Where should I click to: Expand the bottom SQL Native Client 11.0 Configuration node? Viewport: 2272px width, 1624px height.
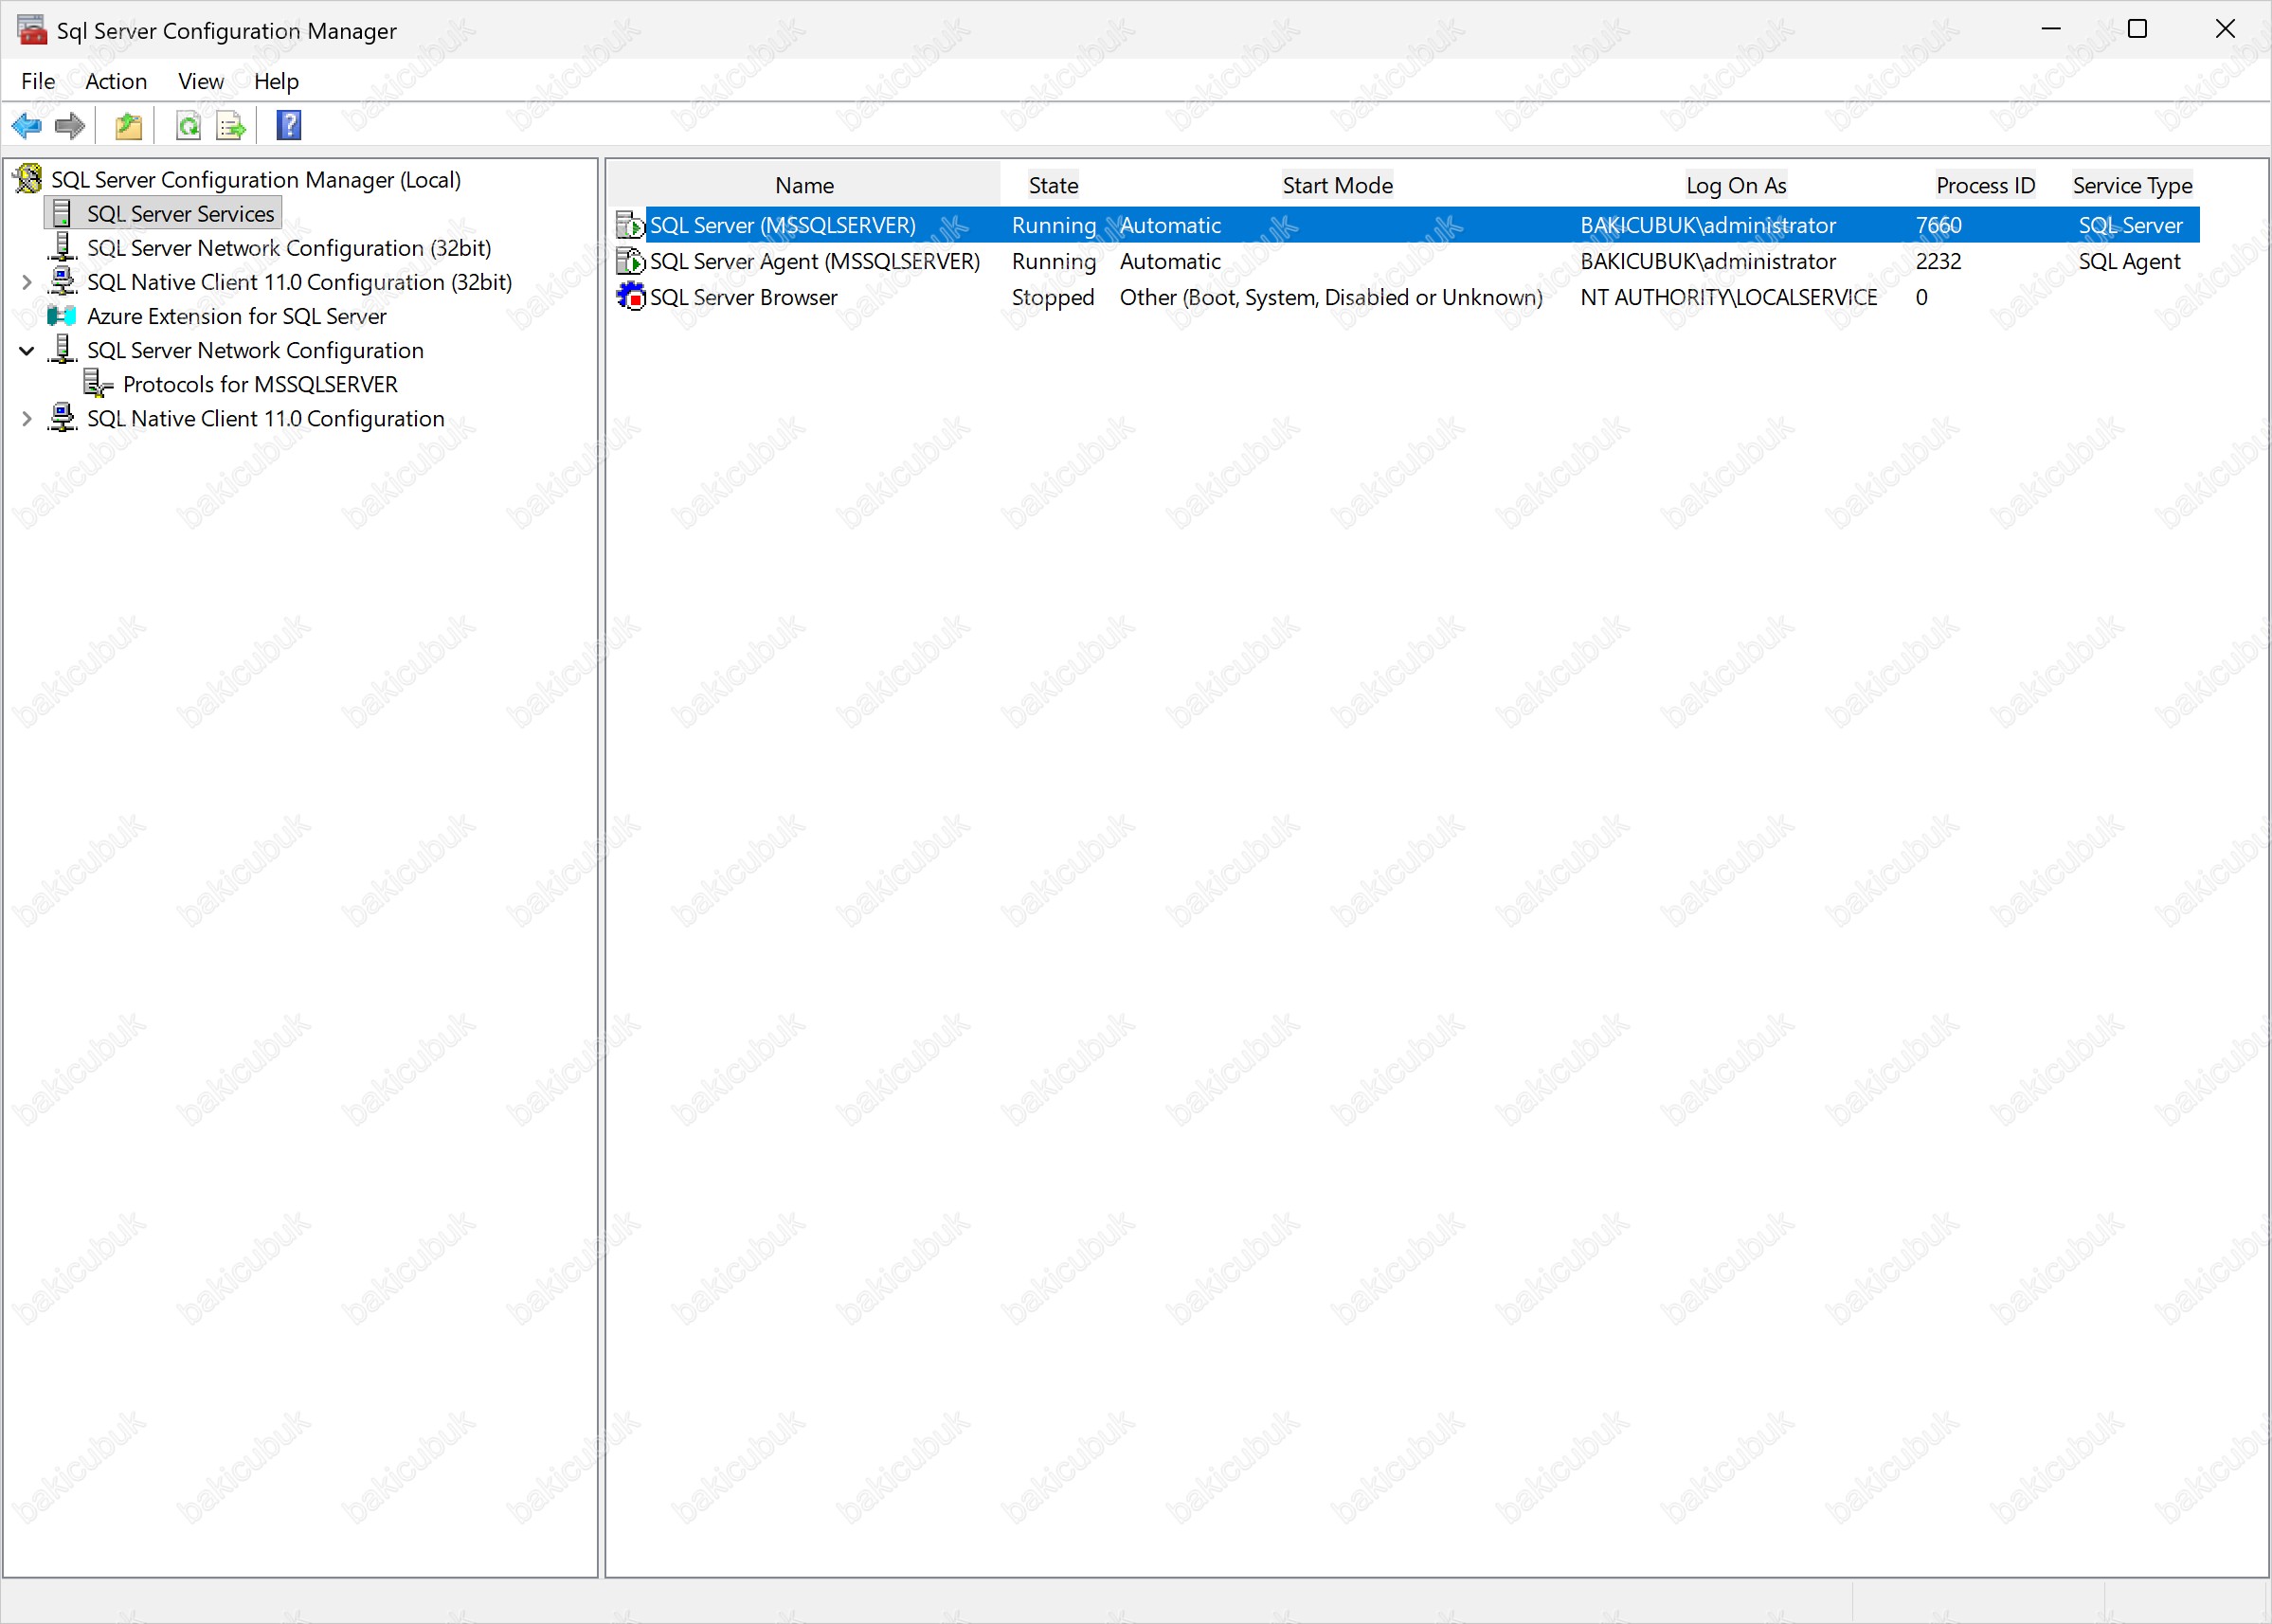click(x=27, y=419)
